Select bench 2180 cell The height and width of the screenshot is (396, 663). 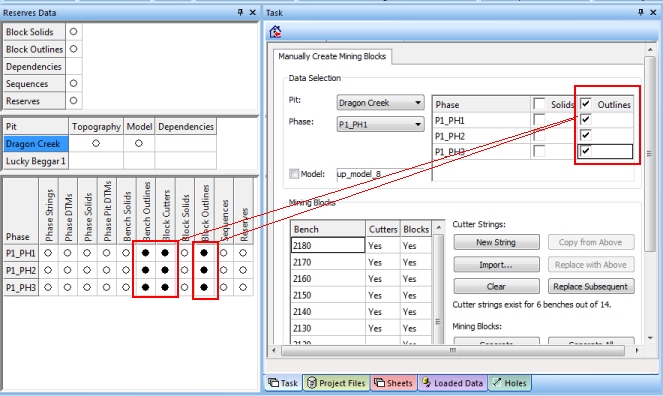pyautogui.click(x=328, y=245)
